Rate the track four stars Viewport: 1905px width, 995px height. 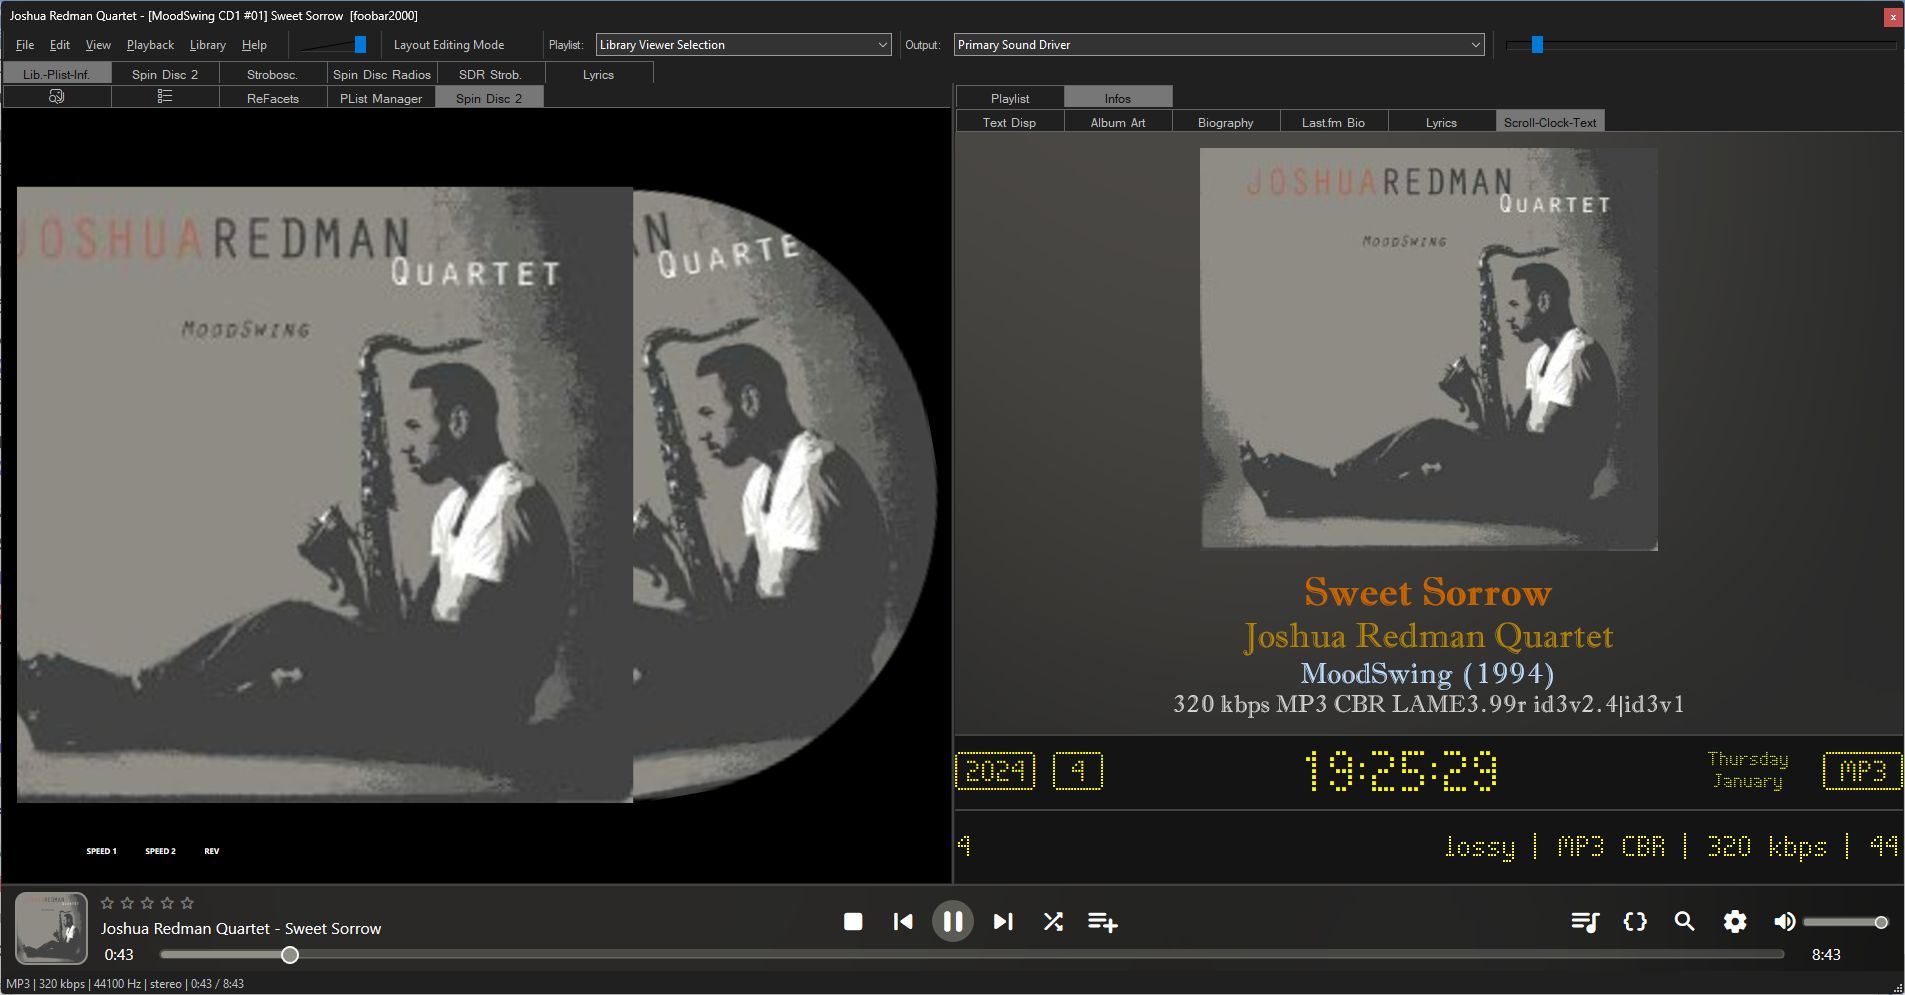167,903
